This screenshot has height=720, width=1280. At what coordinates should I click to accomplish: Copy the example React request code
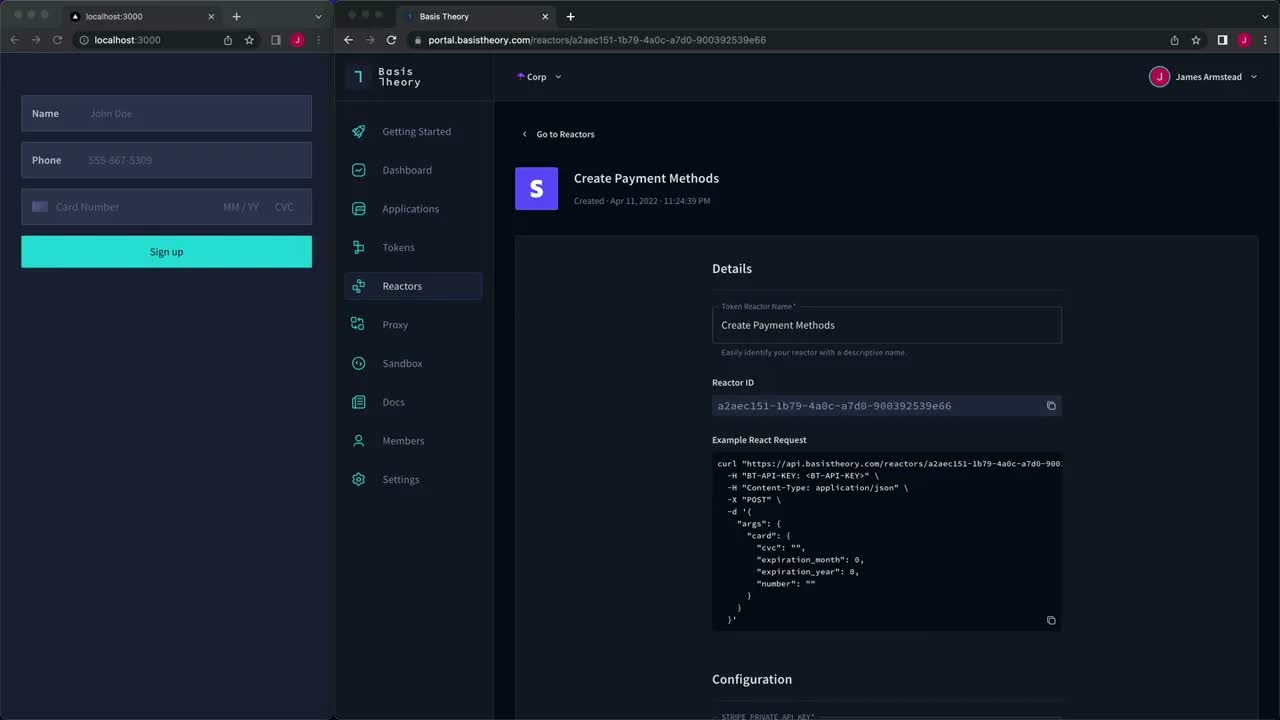[1051, 620]
